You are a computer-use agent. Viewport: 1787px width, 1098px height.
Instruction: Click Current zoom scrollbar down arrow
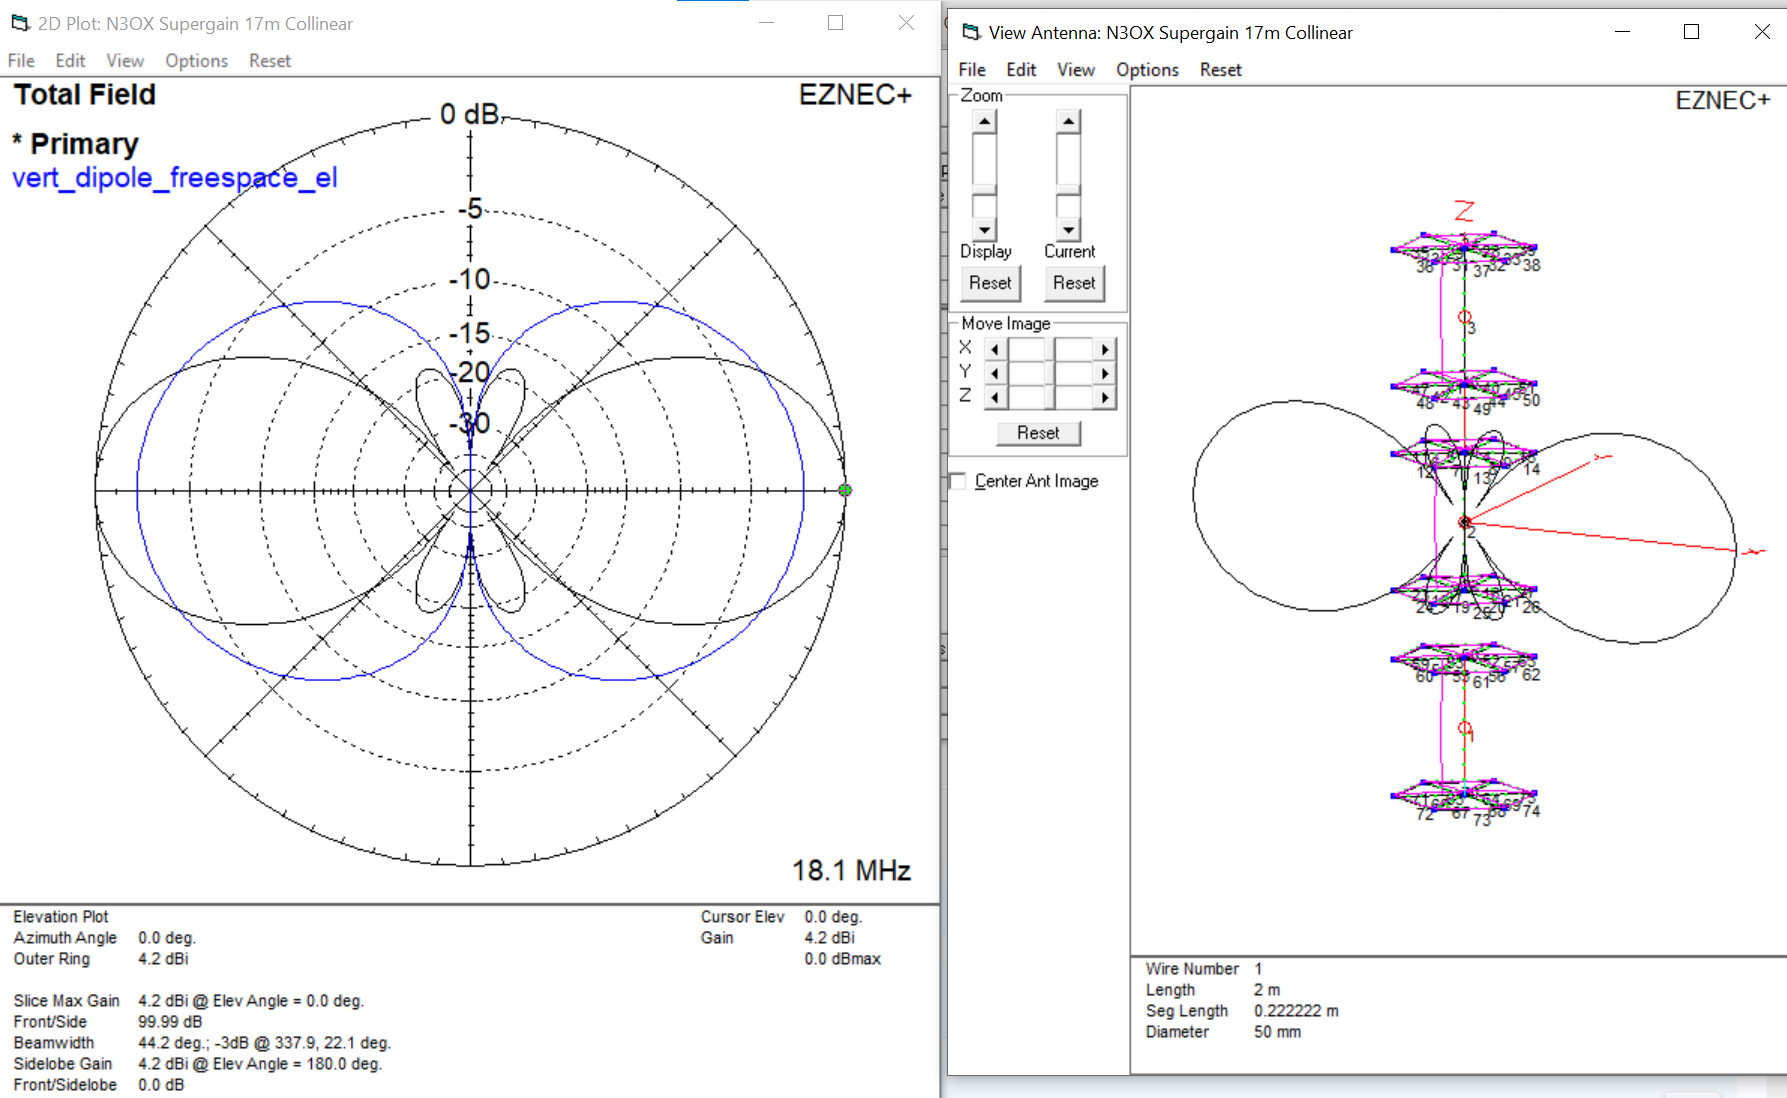[x=1069, y=229]
